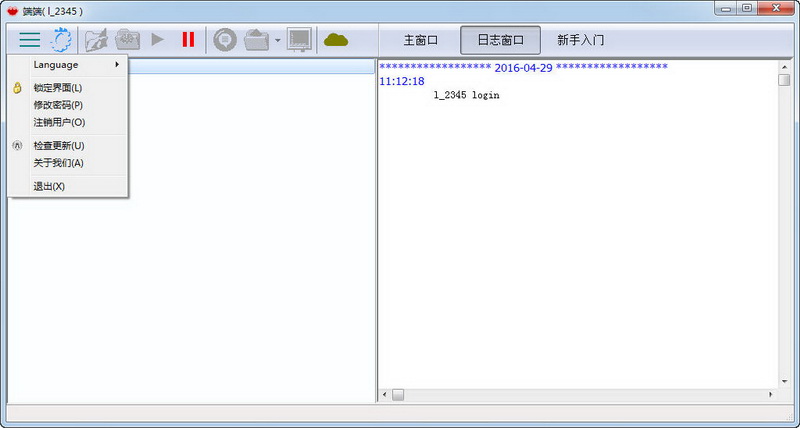The width and height of the screenshot is (800, 428).
Task: Switch to the 主窗口 tab
Action: (x=421, y=40)
